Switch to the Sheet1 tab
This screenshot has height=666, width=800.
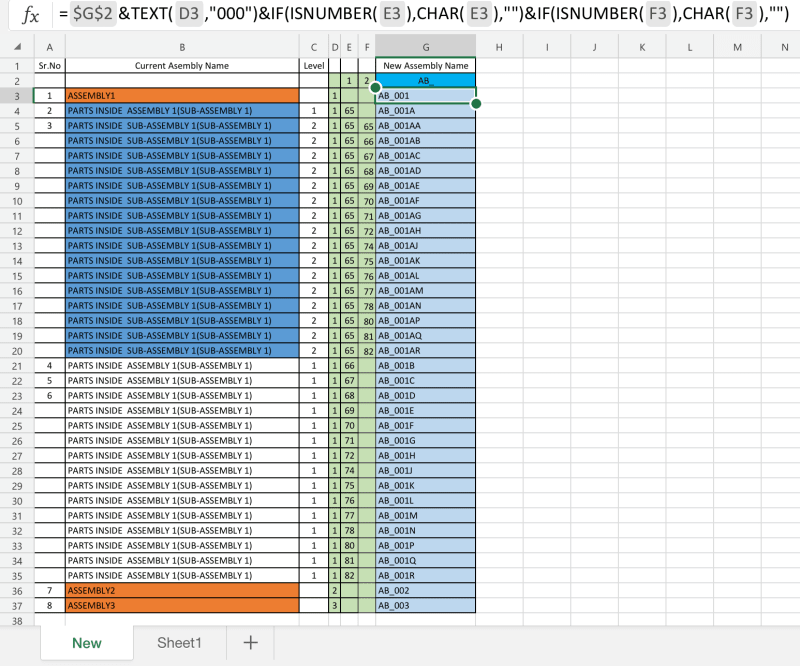[179, 643]
